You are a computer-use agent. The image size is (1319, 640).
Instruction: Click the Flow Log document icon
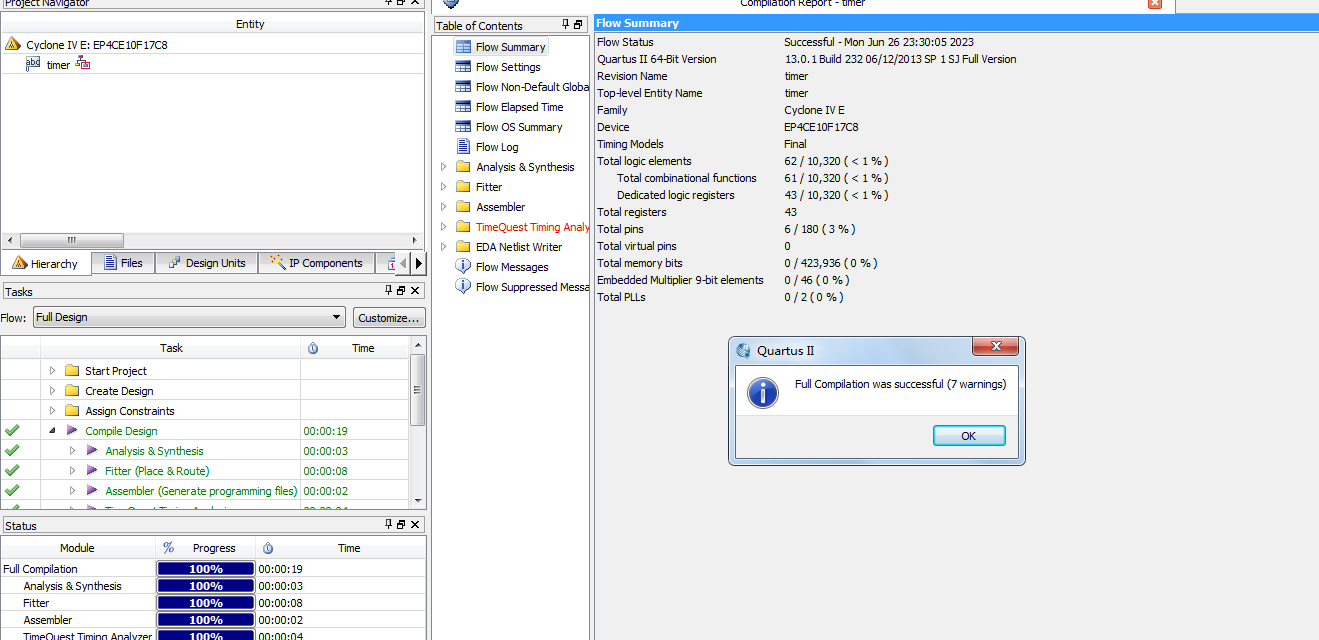pos(463,147)
